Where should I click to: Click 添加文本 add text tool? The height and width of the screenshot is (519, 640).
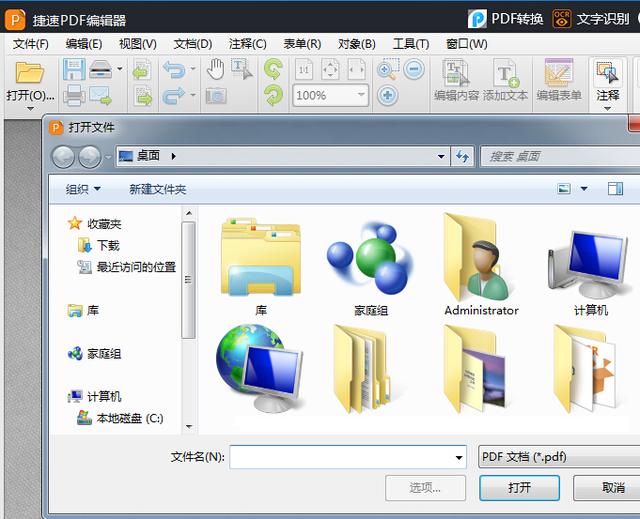pos(505,80)
